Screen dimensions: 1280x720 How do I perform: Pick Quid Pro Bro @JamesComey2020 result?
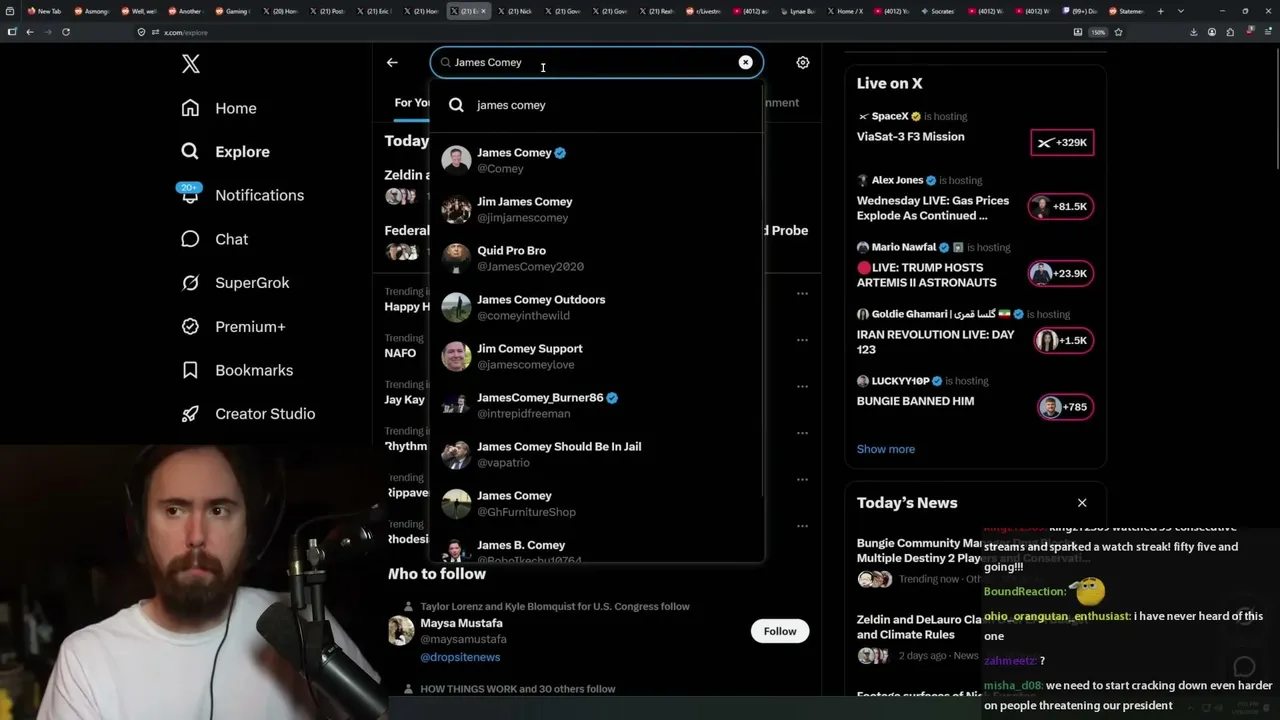[597, 258]
